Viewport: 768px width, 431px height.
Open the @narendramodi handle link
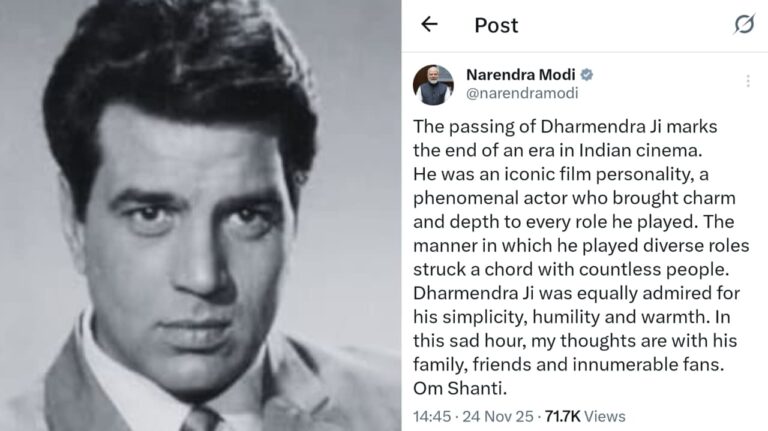(x=522, y=93)
